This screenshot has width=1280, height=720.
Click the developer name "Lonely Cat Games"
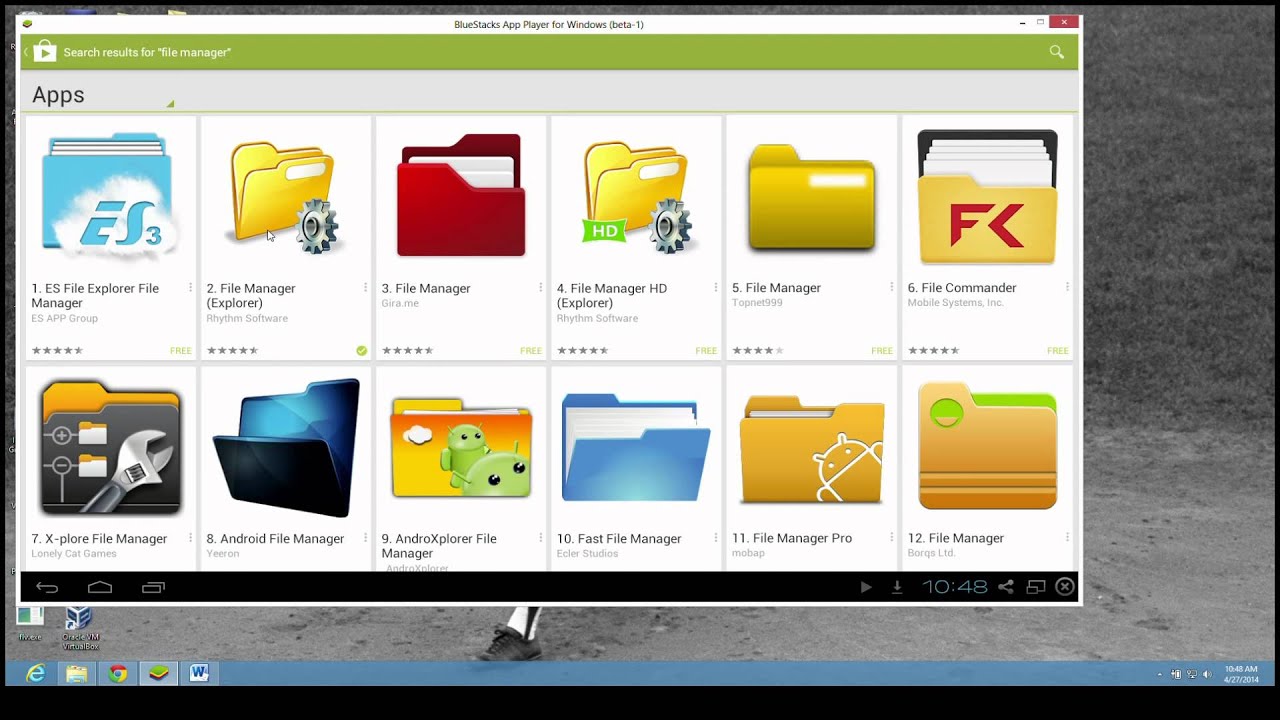pos(74,554)
